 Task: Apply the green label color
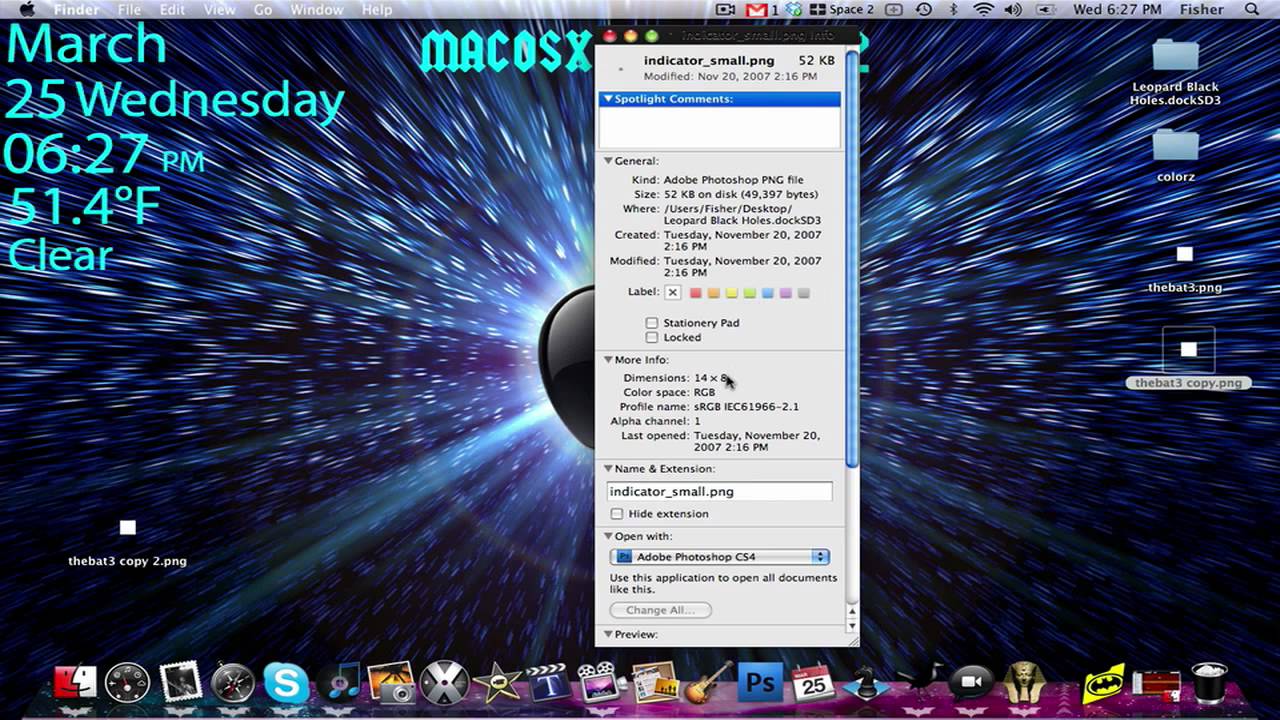point(749,293)
